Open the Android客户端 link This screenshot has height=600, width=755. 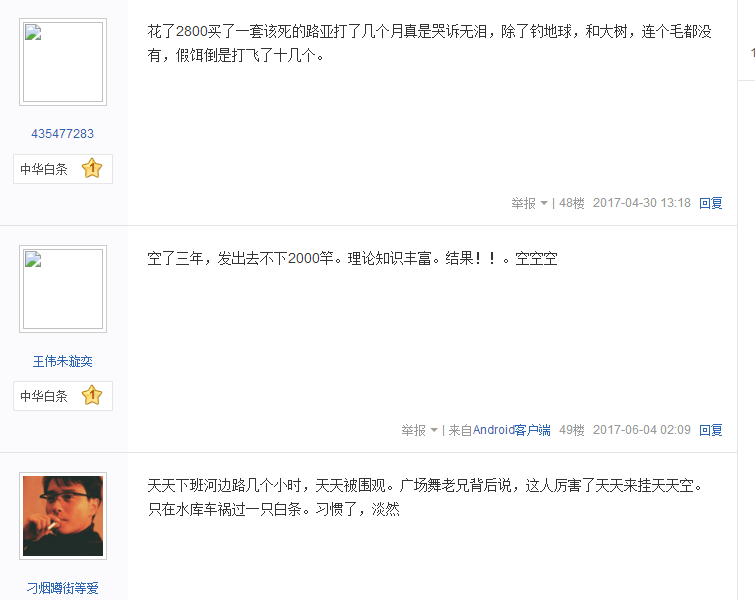[x=511, y=430]
